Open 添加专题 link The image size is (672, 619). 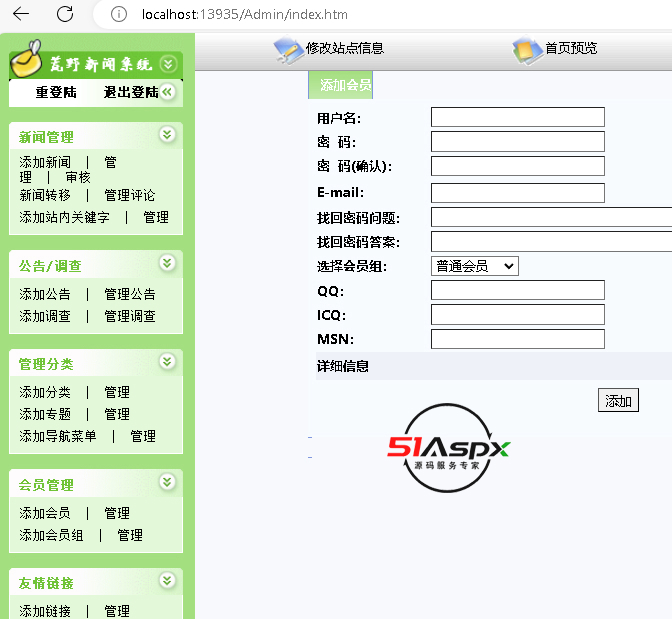click(45, 414)
